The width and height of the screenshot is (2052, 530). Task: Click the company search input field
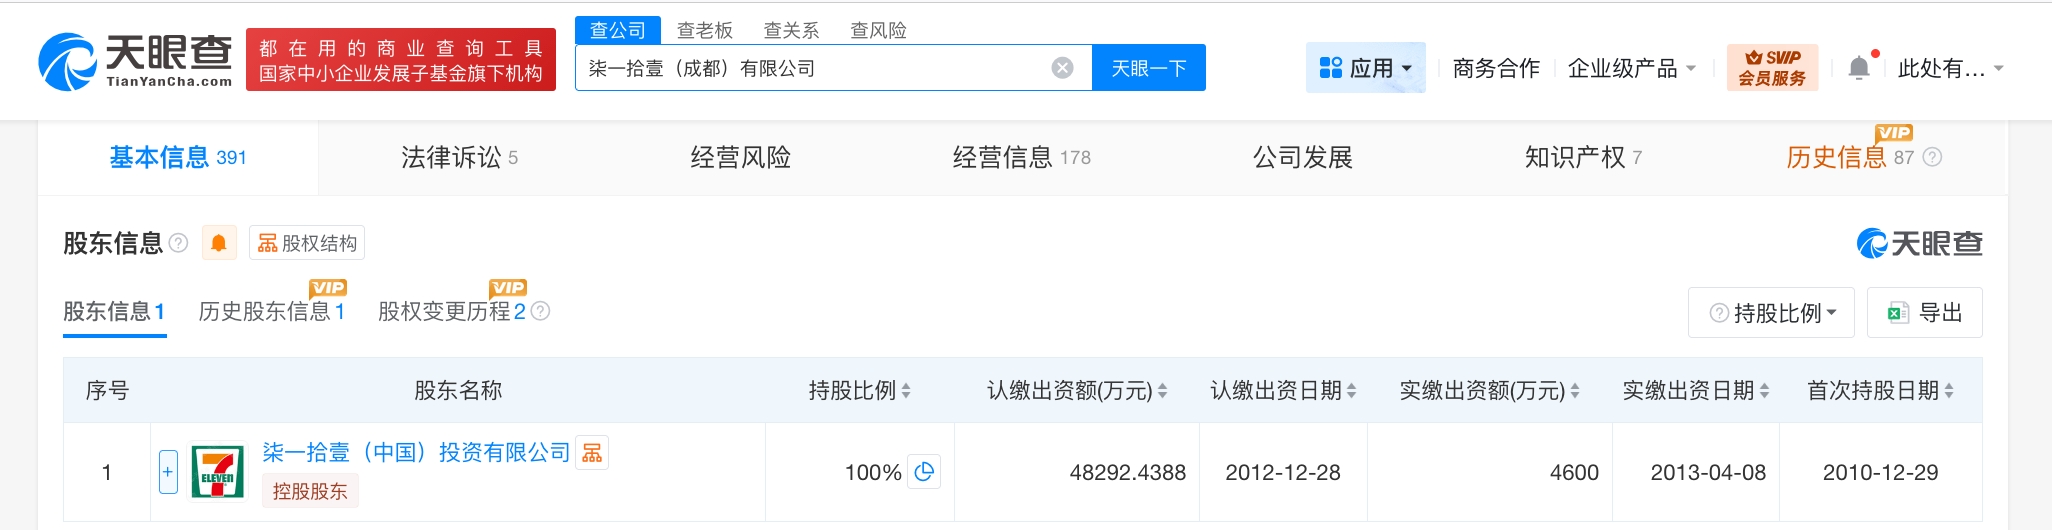point(810,68)
